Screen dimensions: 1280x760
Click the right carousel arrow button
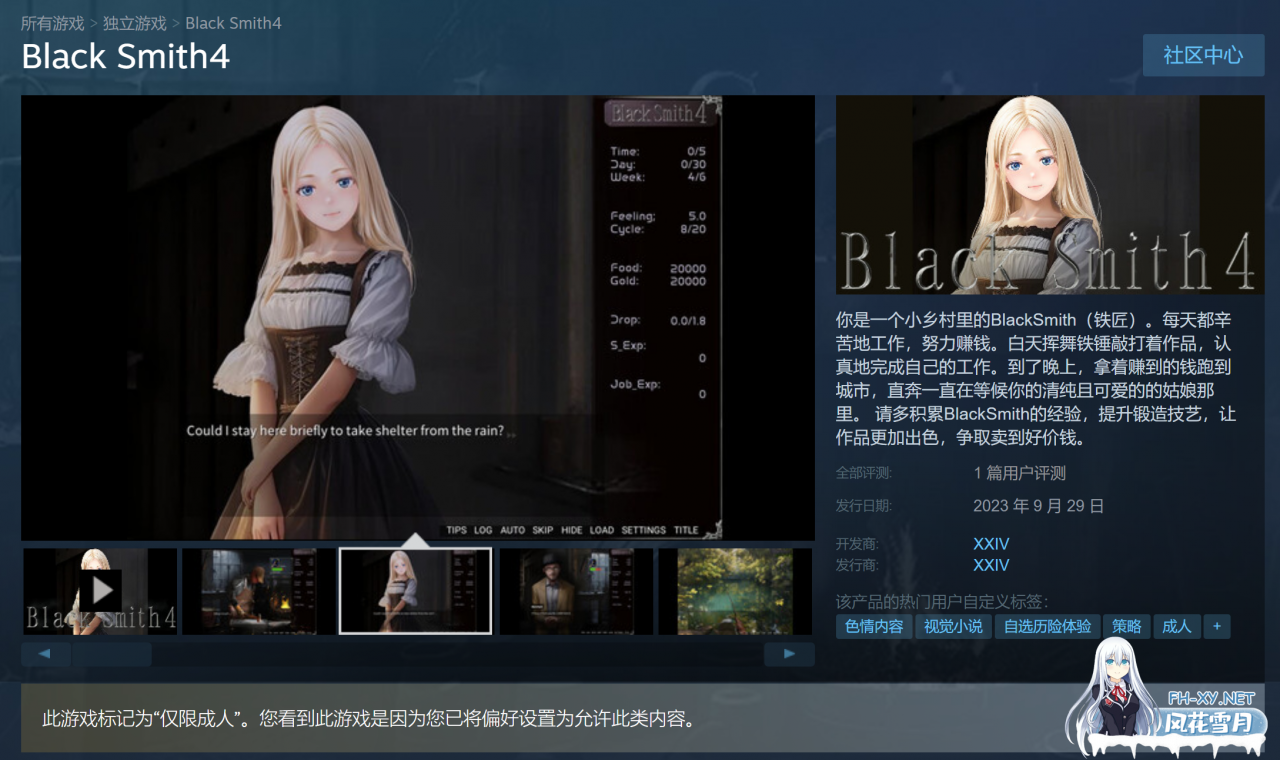pyautogui.click(x=789, y=654)
